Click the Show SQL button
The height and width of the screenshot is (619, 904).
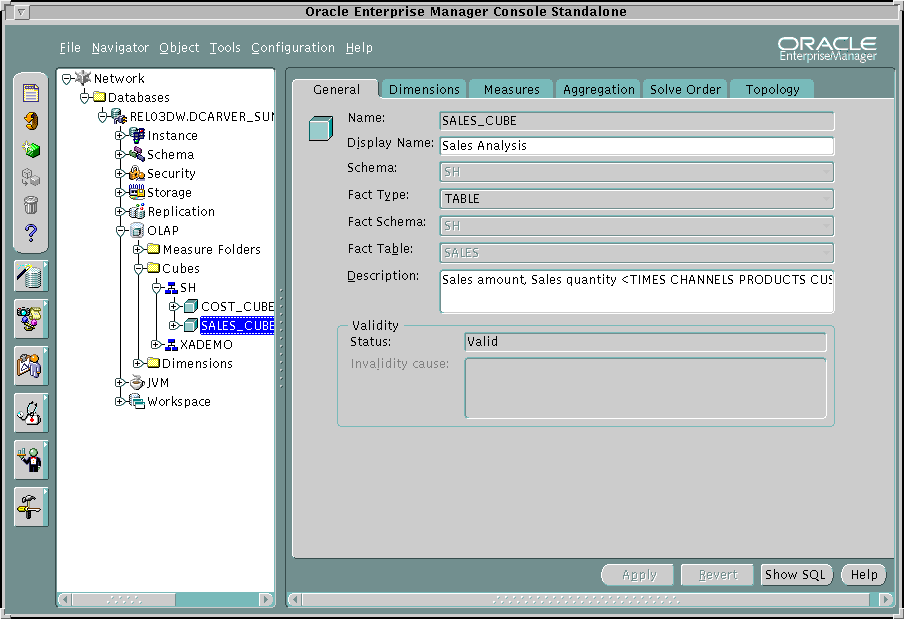795,575
